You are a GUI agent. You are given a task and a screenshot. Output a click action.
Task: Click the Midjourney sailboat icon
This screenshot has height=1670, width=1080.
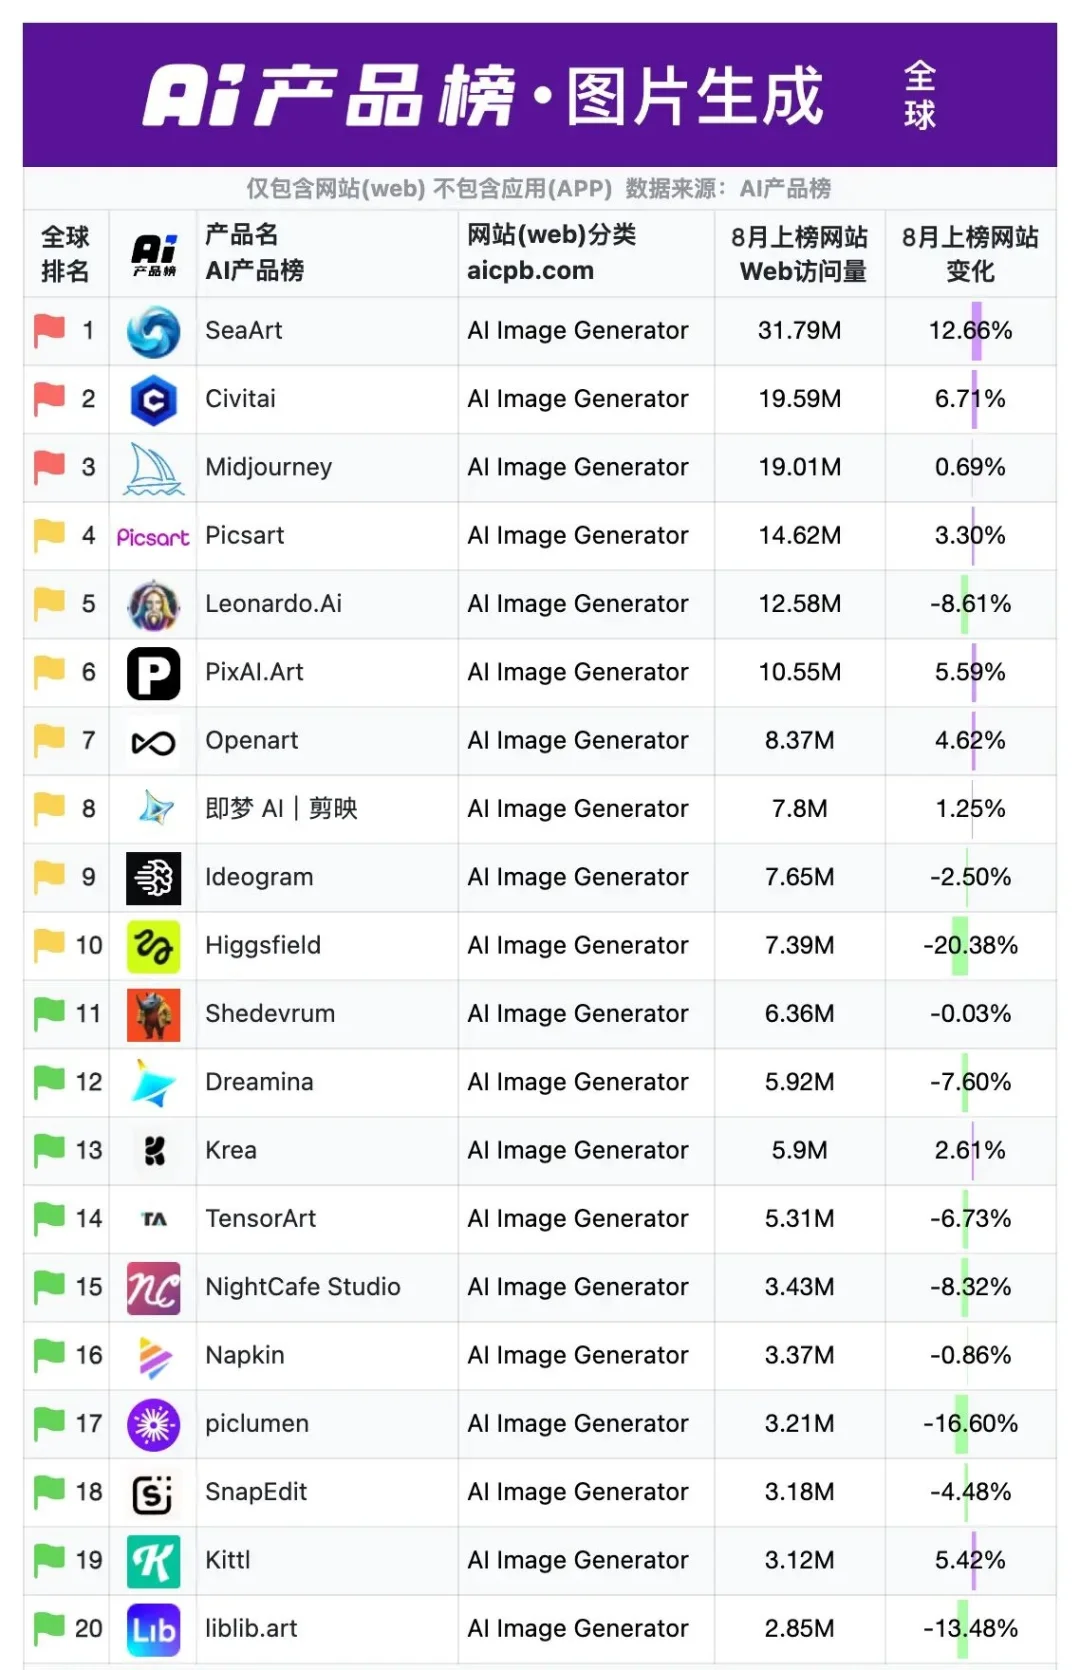(154, 469)
